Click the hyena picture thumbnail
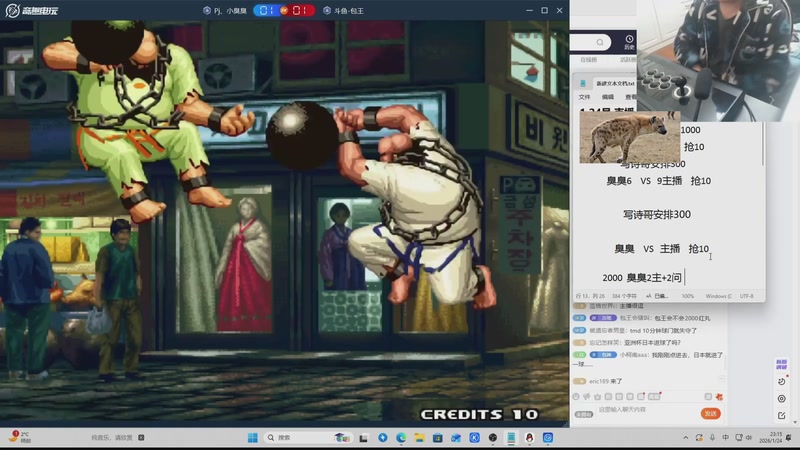 630,137
